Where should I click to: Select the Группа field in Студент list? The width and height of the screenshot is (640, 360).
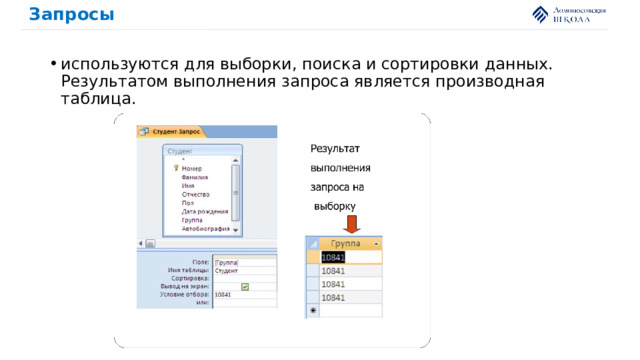click(x=192, y=220)
